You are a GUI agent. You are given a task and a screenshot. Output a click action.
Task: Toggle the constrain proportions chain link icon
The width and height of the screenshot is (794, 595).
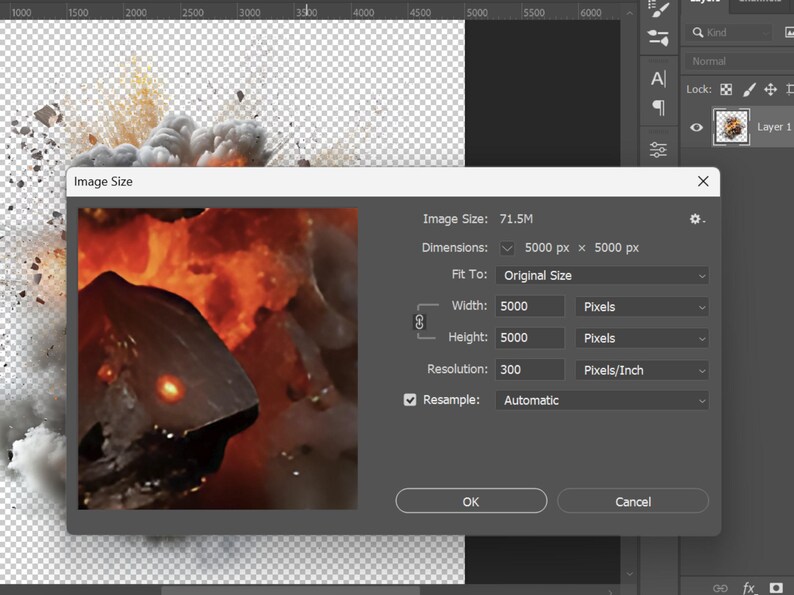[x=419, y=322]
